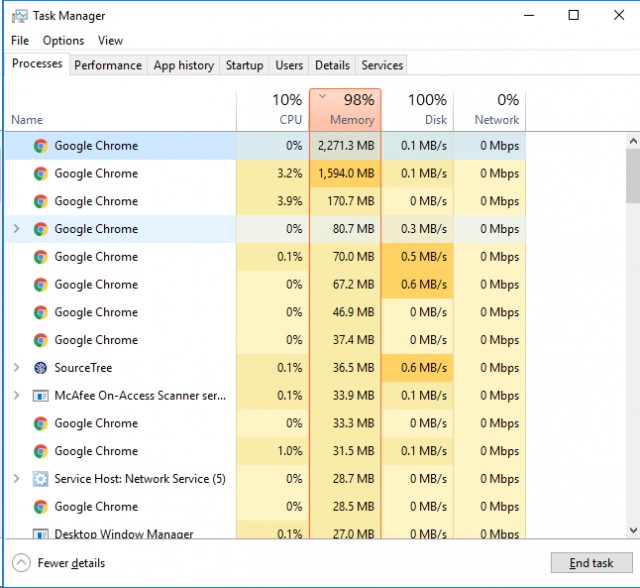The image size is (640, 588).
Task: Click the 0.3 MB/s disk value
Action: pos(424,229)
